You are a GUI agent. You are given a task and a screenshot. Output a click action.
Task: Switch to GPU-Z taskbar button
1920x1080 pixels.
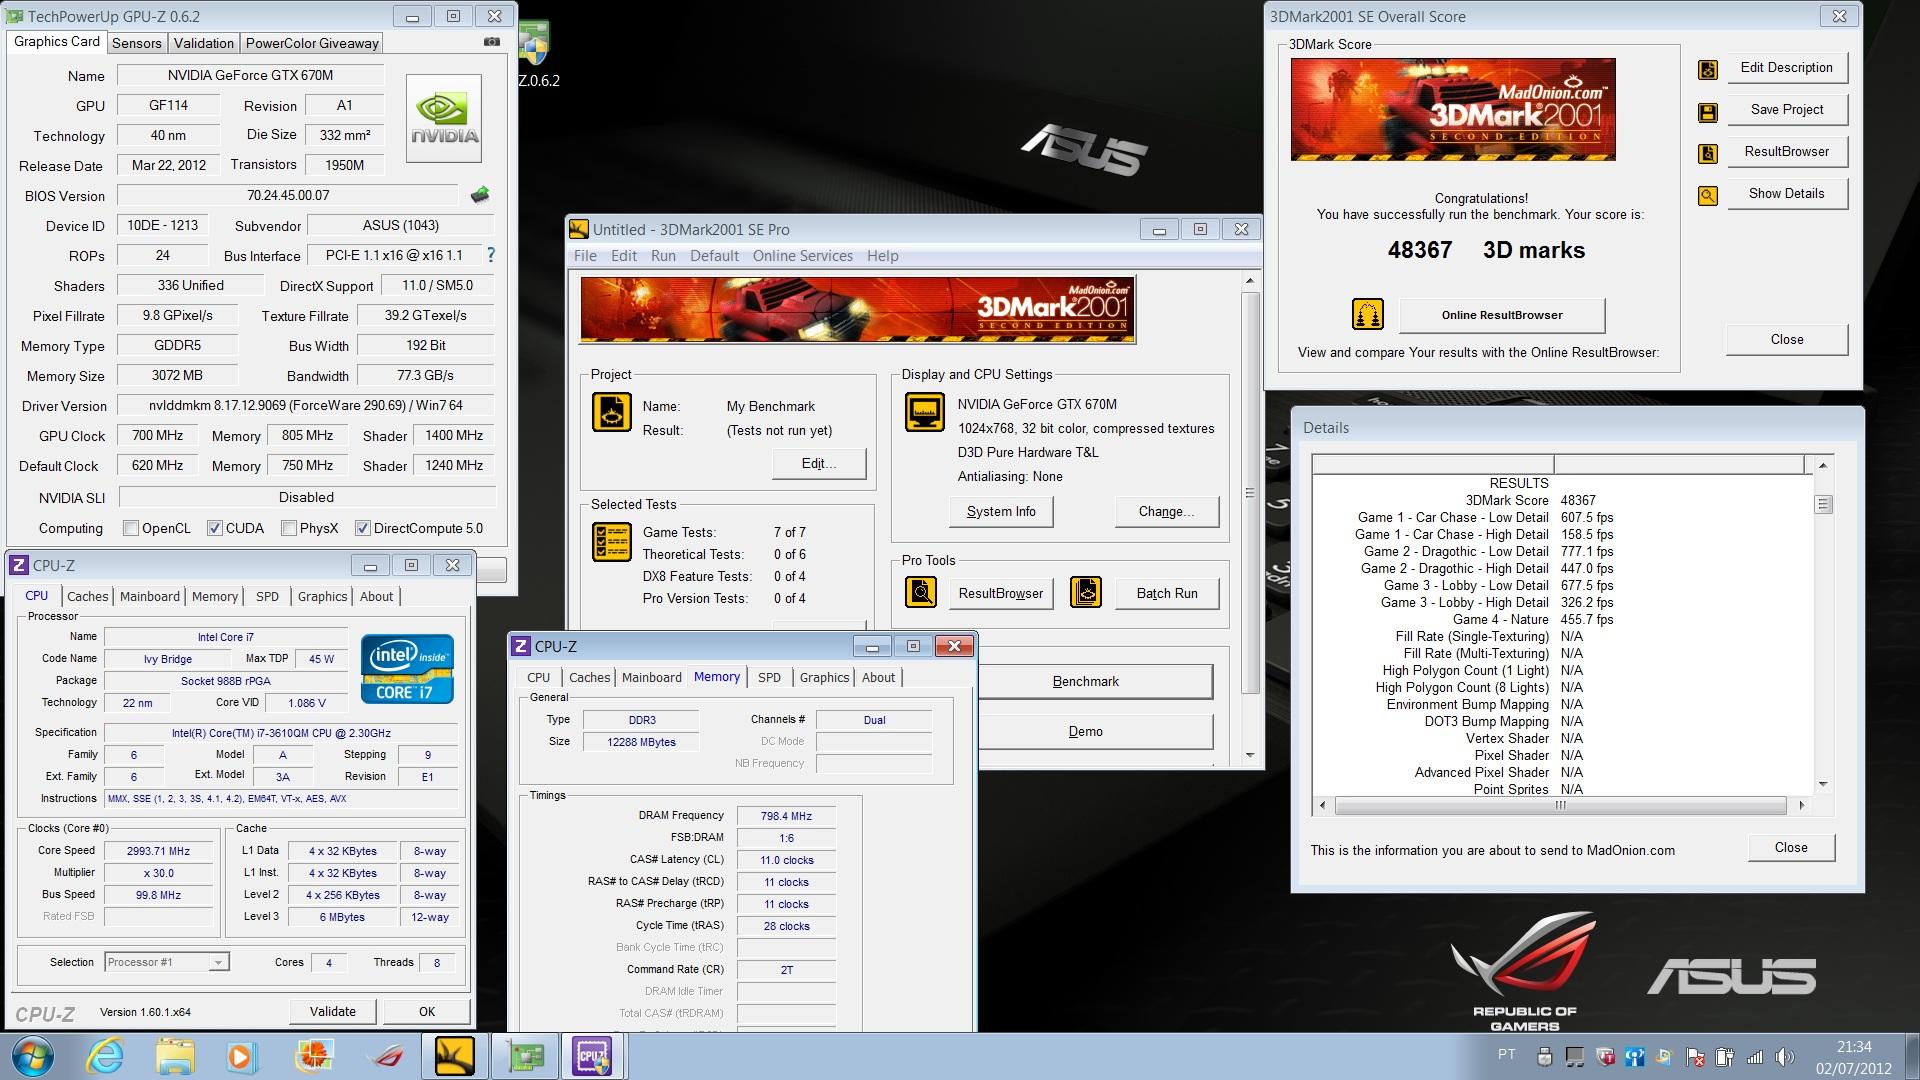point(526,1056)
